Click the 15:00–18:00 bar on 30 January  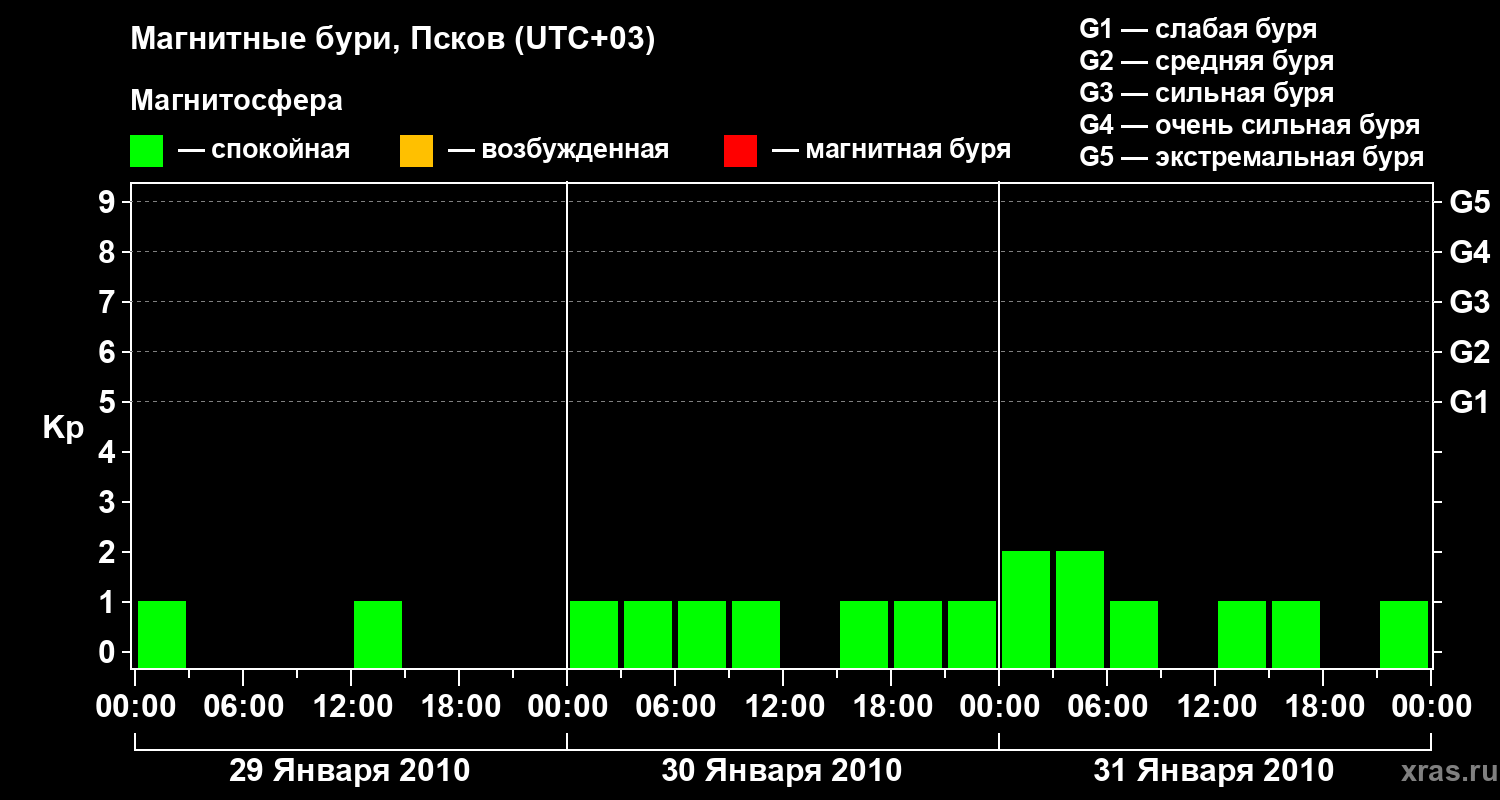(864, 634)
